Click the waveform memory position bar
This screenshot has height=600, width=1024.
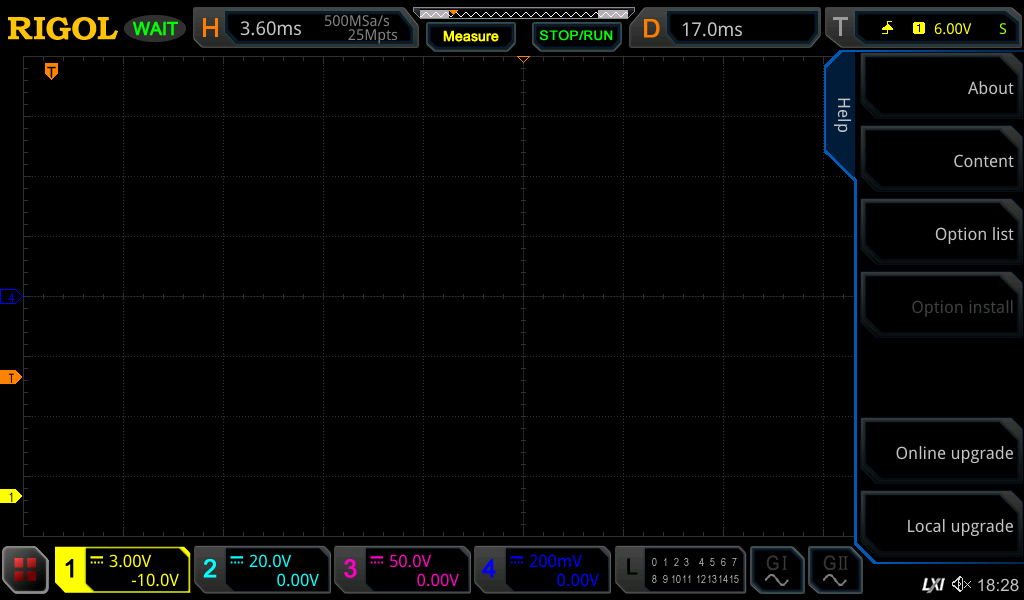pos(522,13)
